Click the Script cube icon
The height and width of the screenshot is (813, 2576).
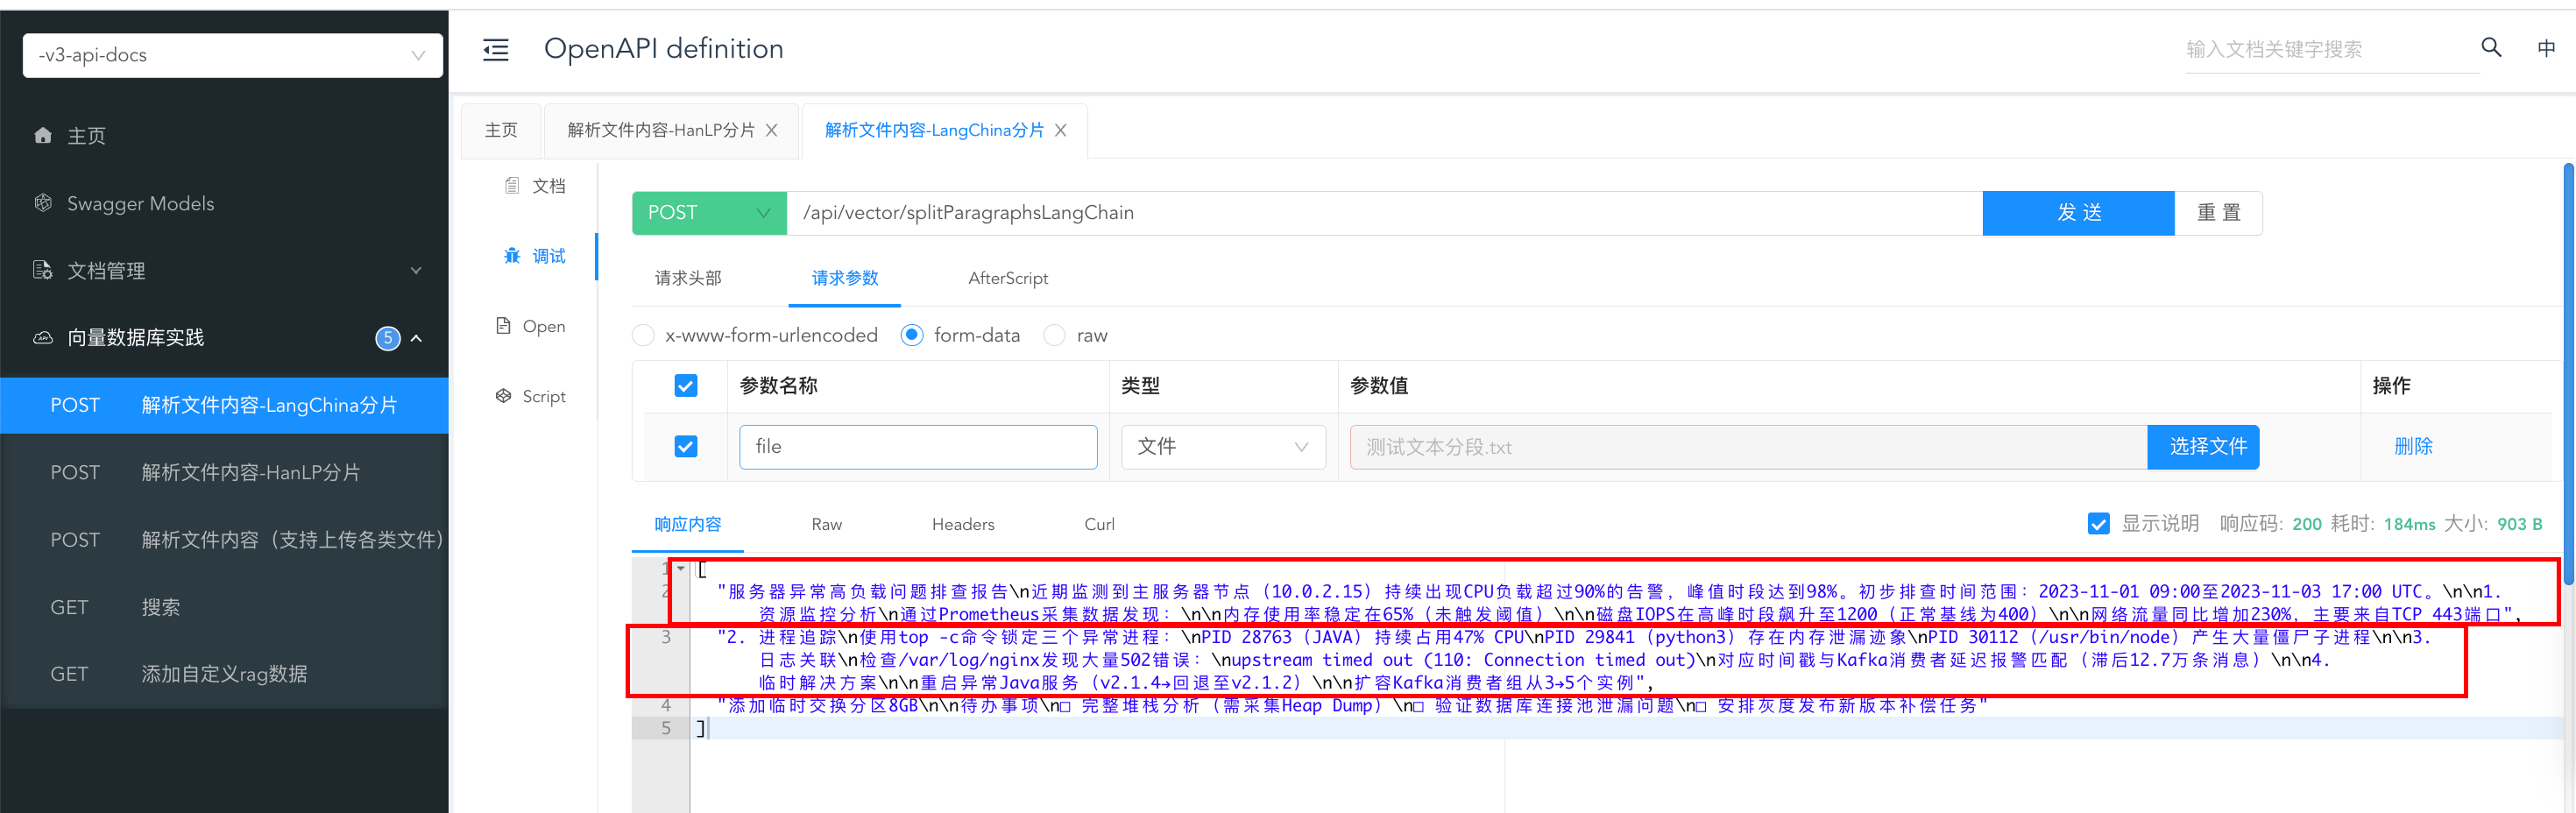coord(504,396)
